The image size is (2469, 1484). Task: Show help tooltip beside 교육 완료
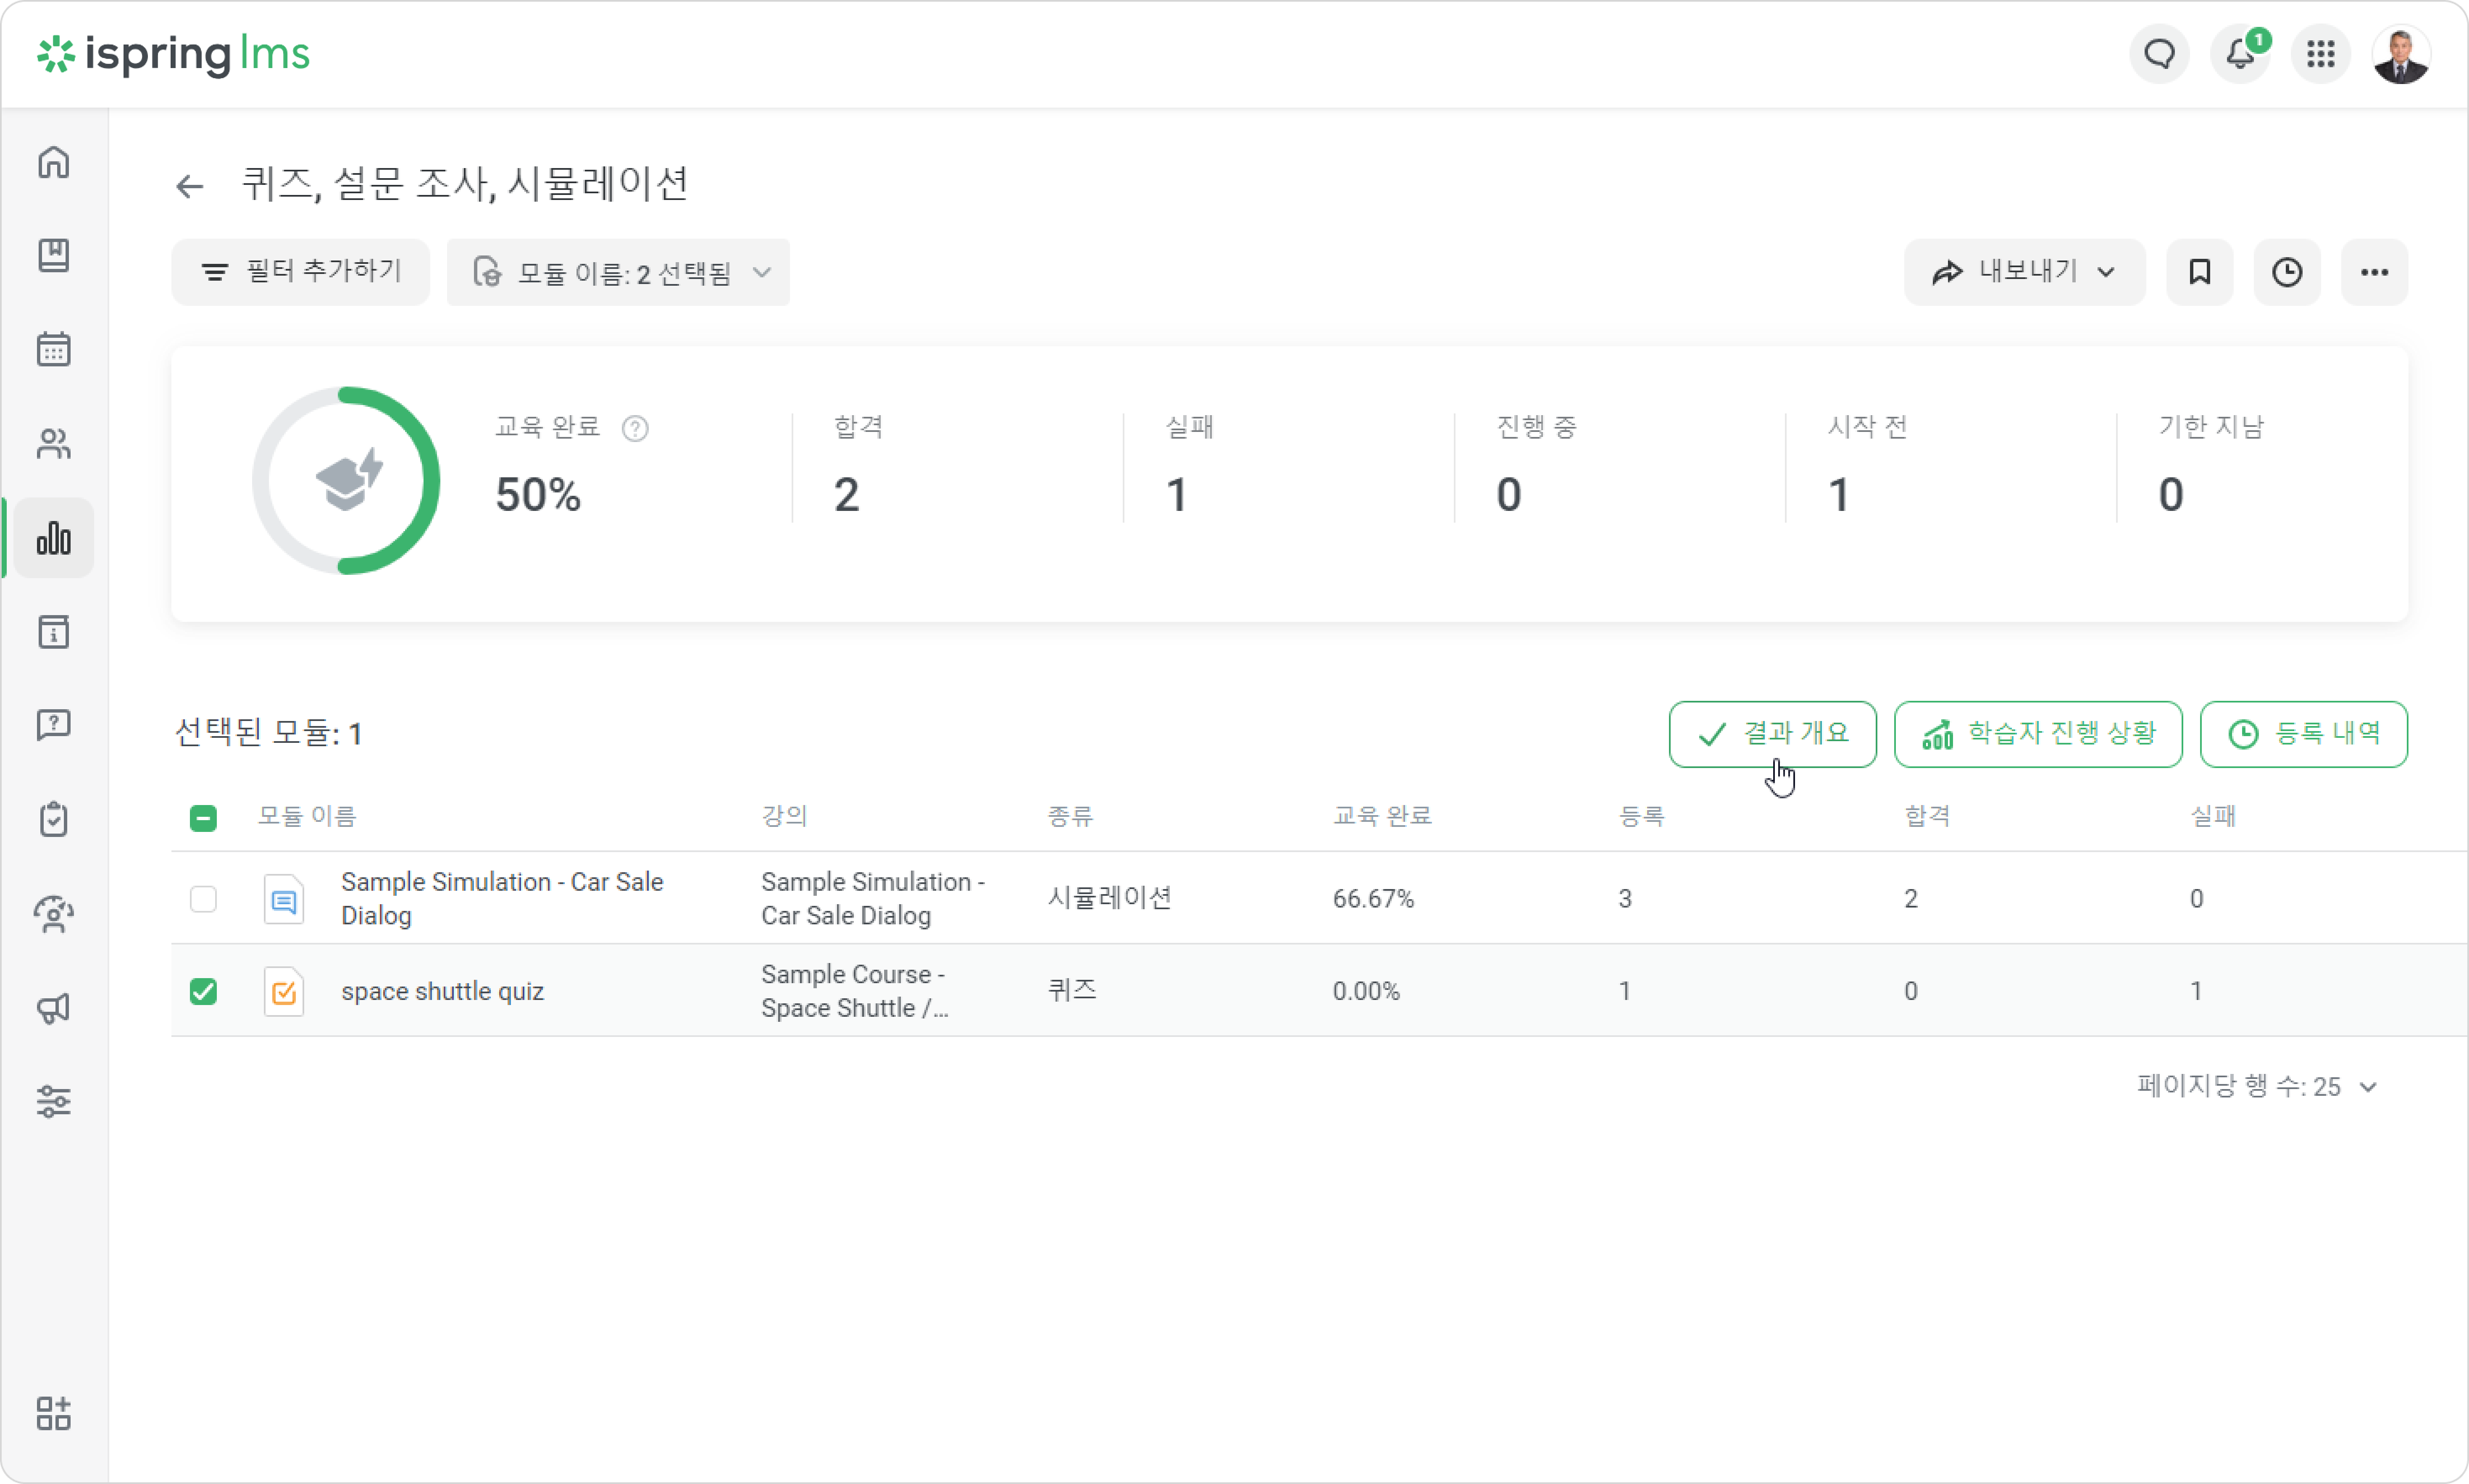(635, 429)
